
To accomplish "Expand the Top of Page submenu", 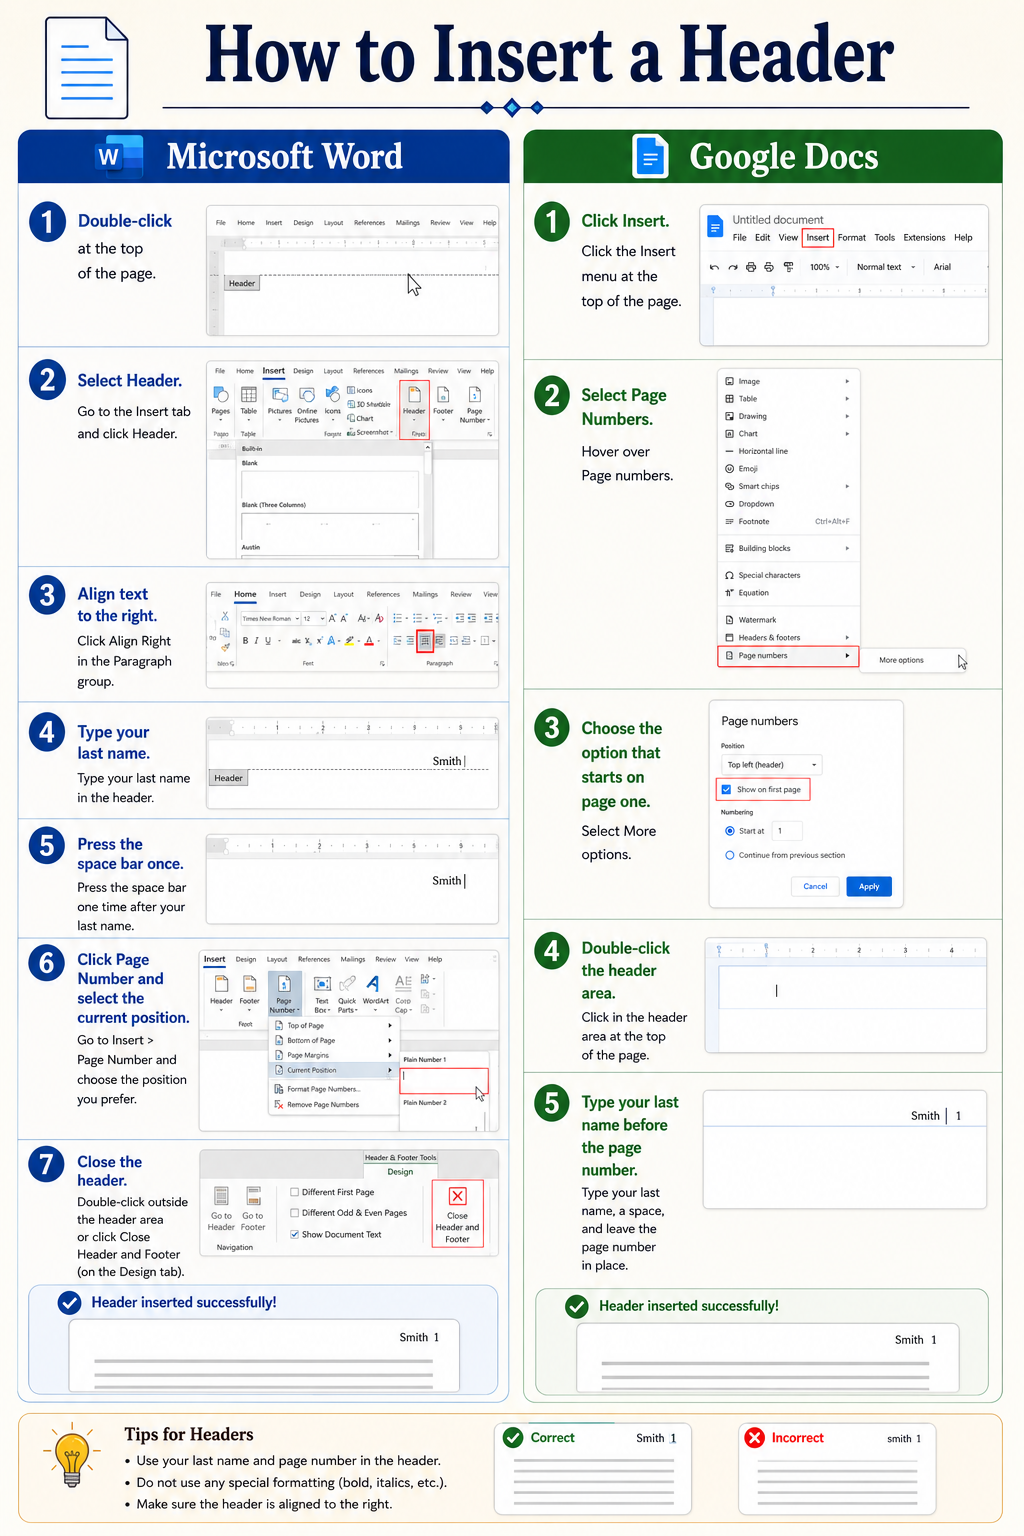I will [x=334, y=1025].
